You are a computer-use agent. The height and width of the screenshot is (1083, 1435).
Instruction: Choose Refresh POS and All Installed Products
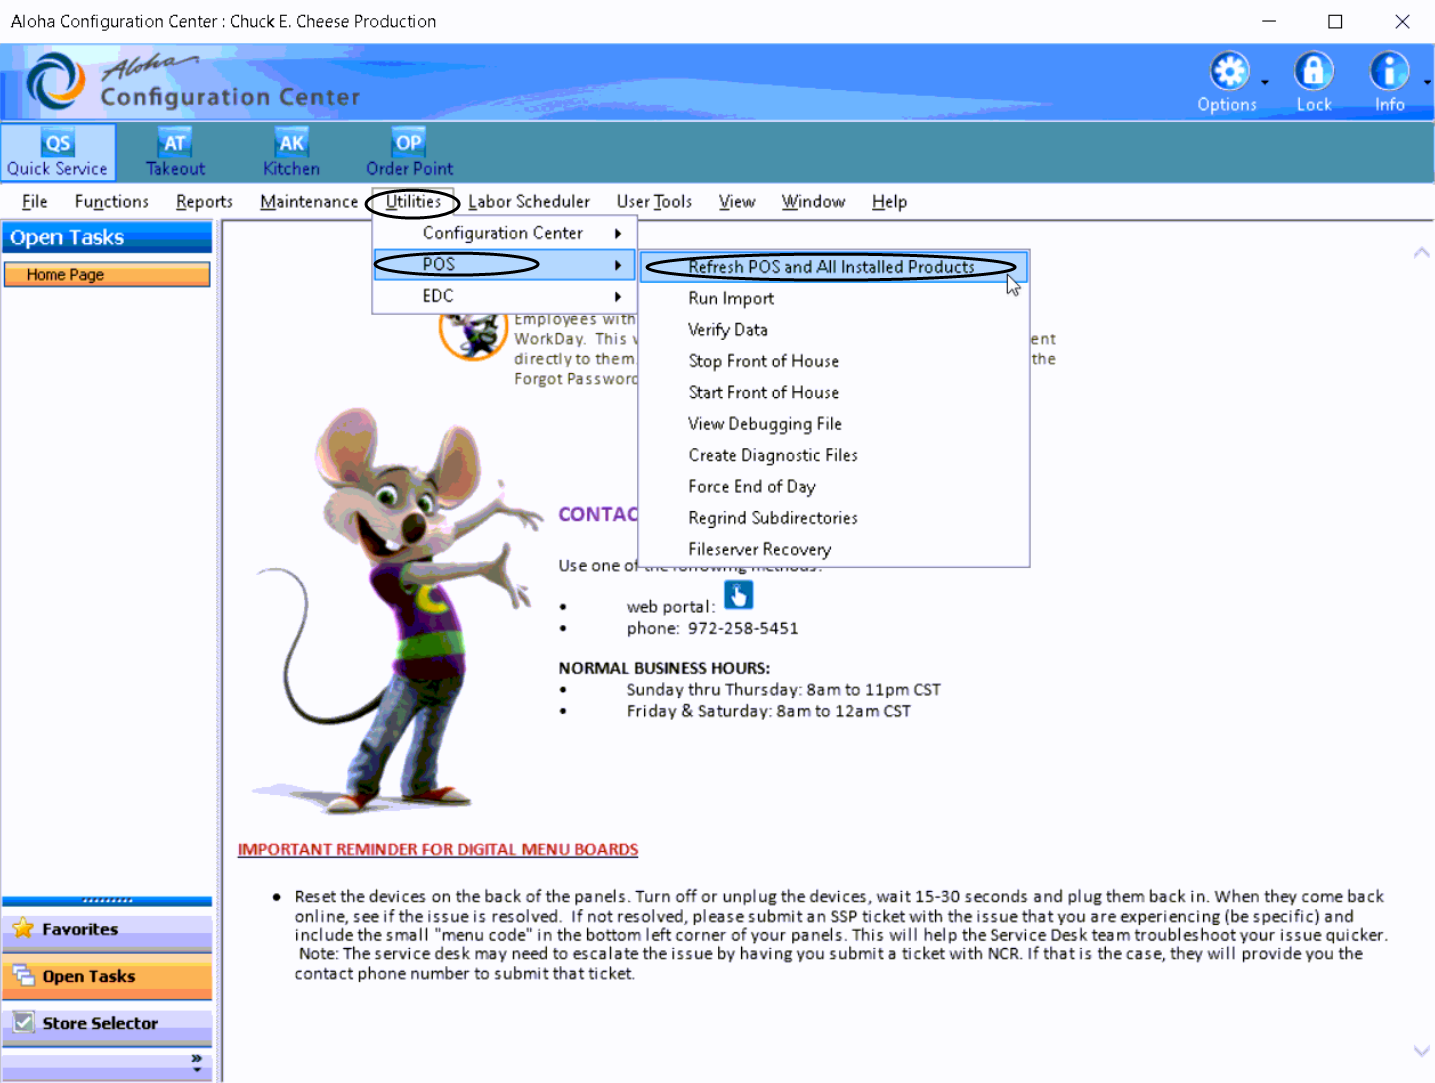click(x=834, y=267)
